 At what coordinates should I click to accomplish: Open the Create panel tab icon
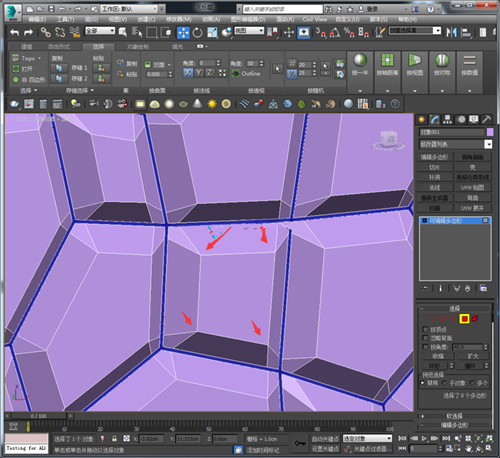coord(422,120)
